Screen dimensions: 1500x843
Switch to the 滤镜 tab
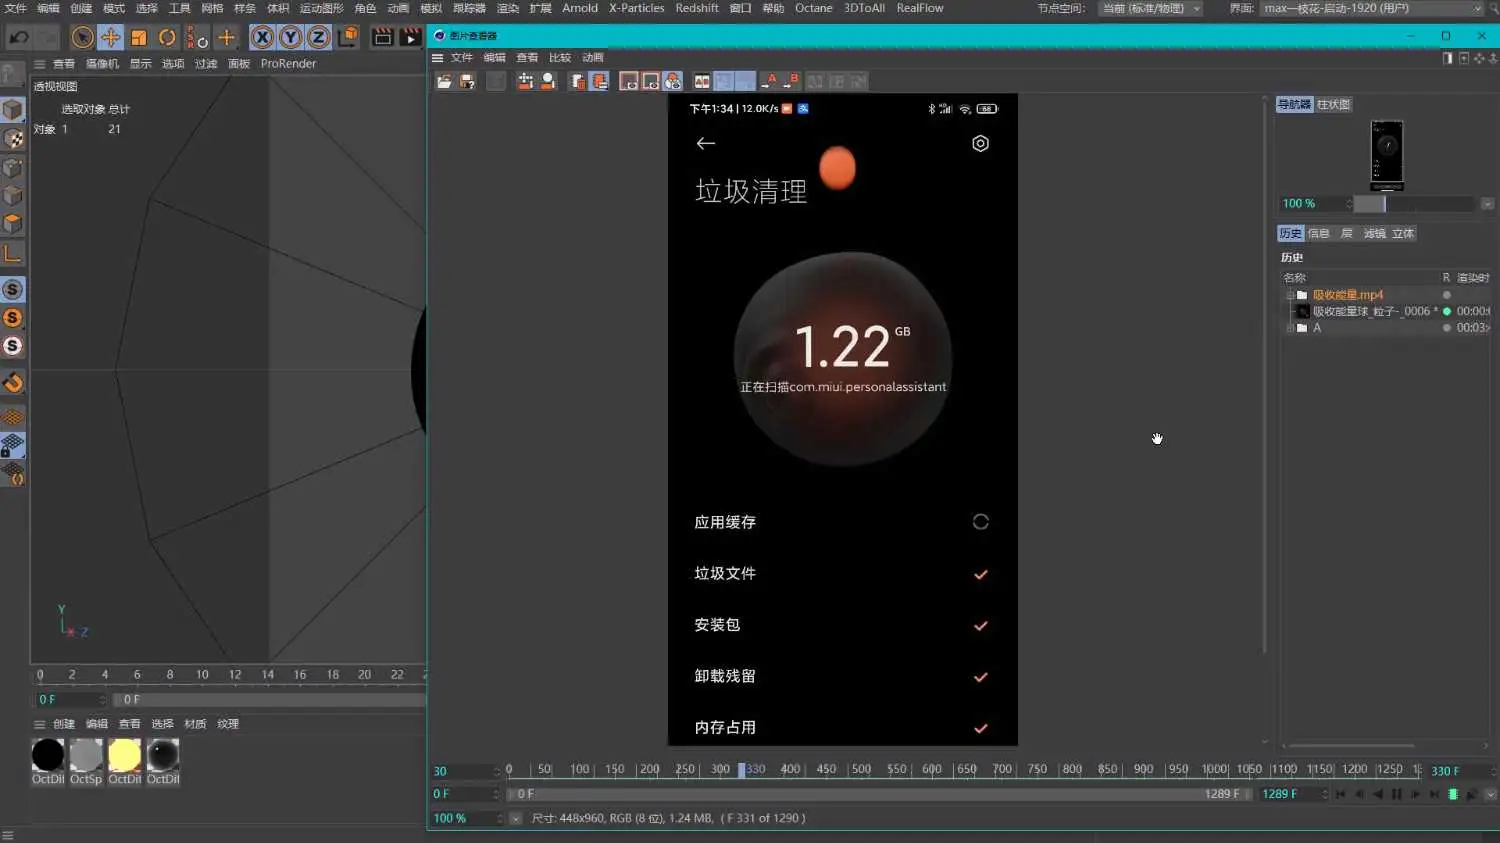(x=1375, y=233)
